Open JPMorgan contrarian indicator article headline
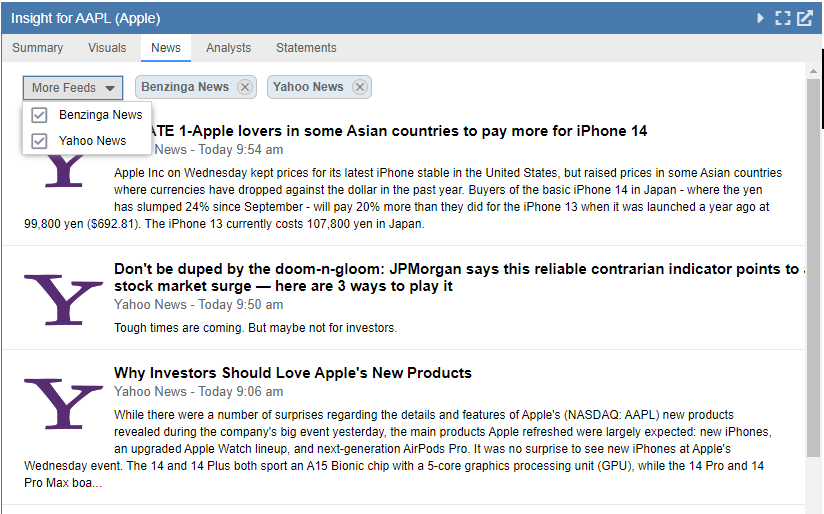 (457, 277)
